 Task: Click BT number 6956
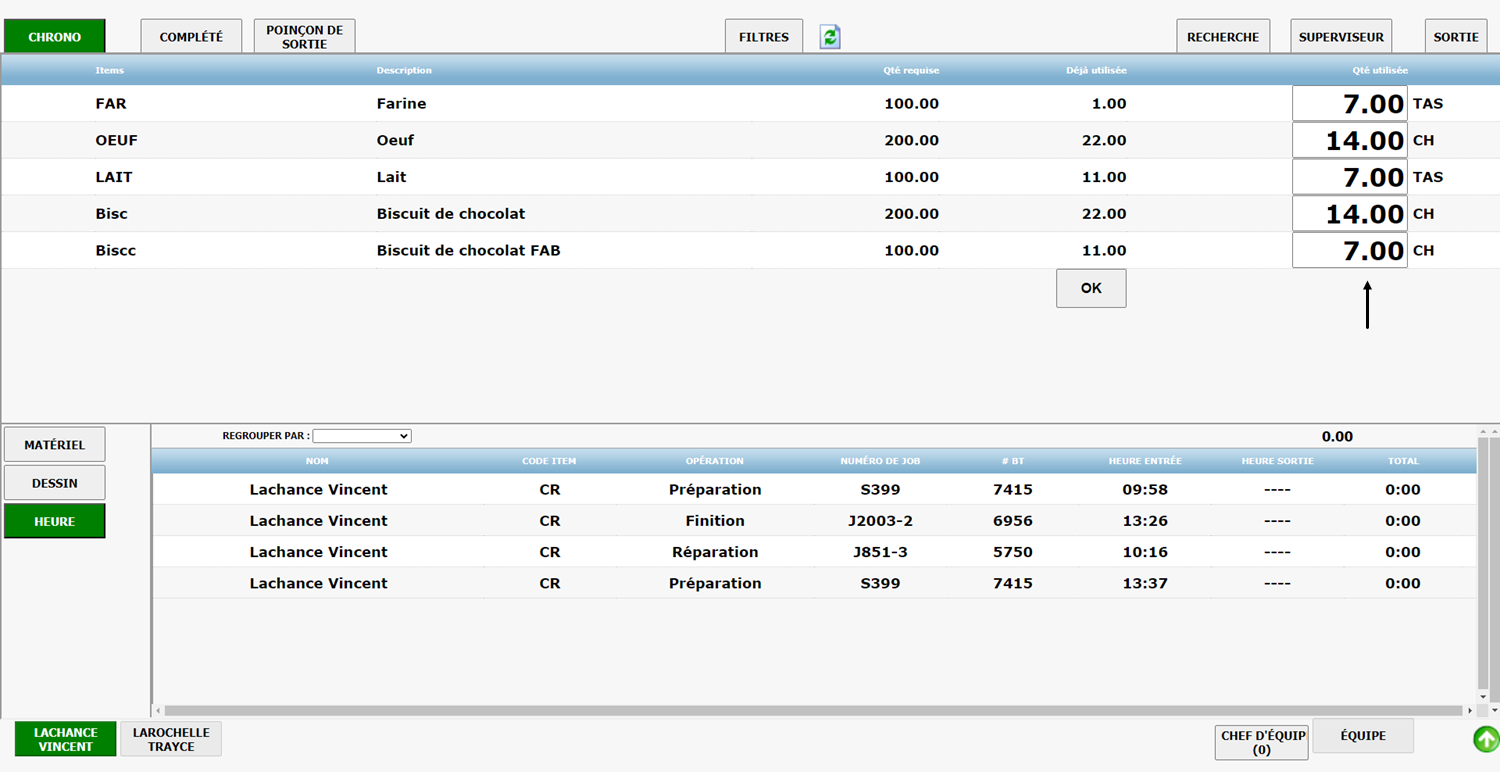point(1013,521)
